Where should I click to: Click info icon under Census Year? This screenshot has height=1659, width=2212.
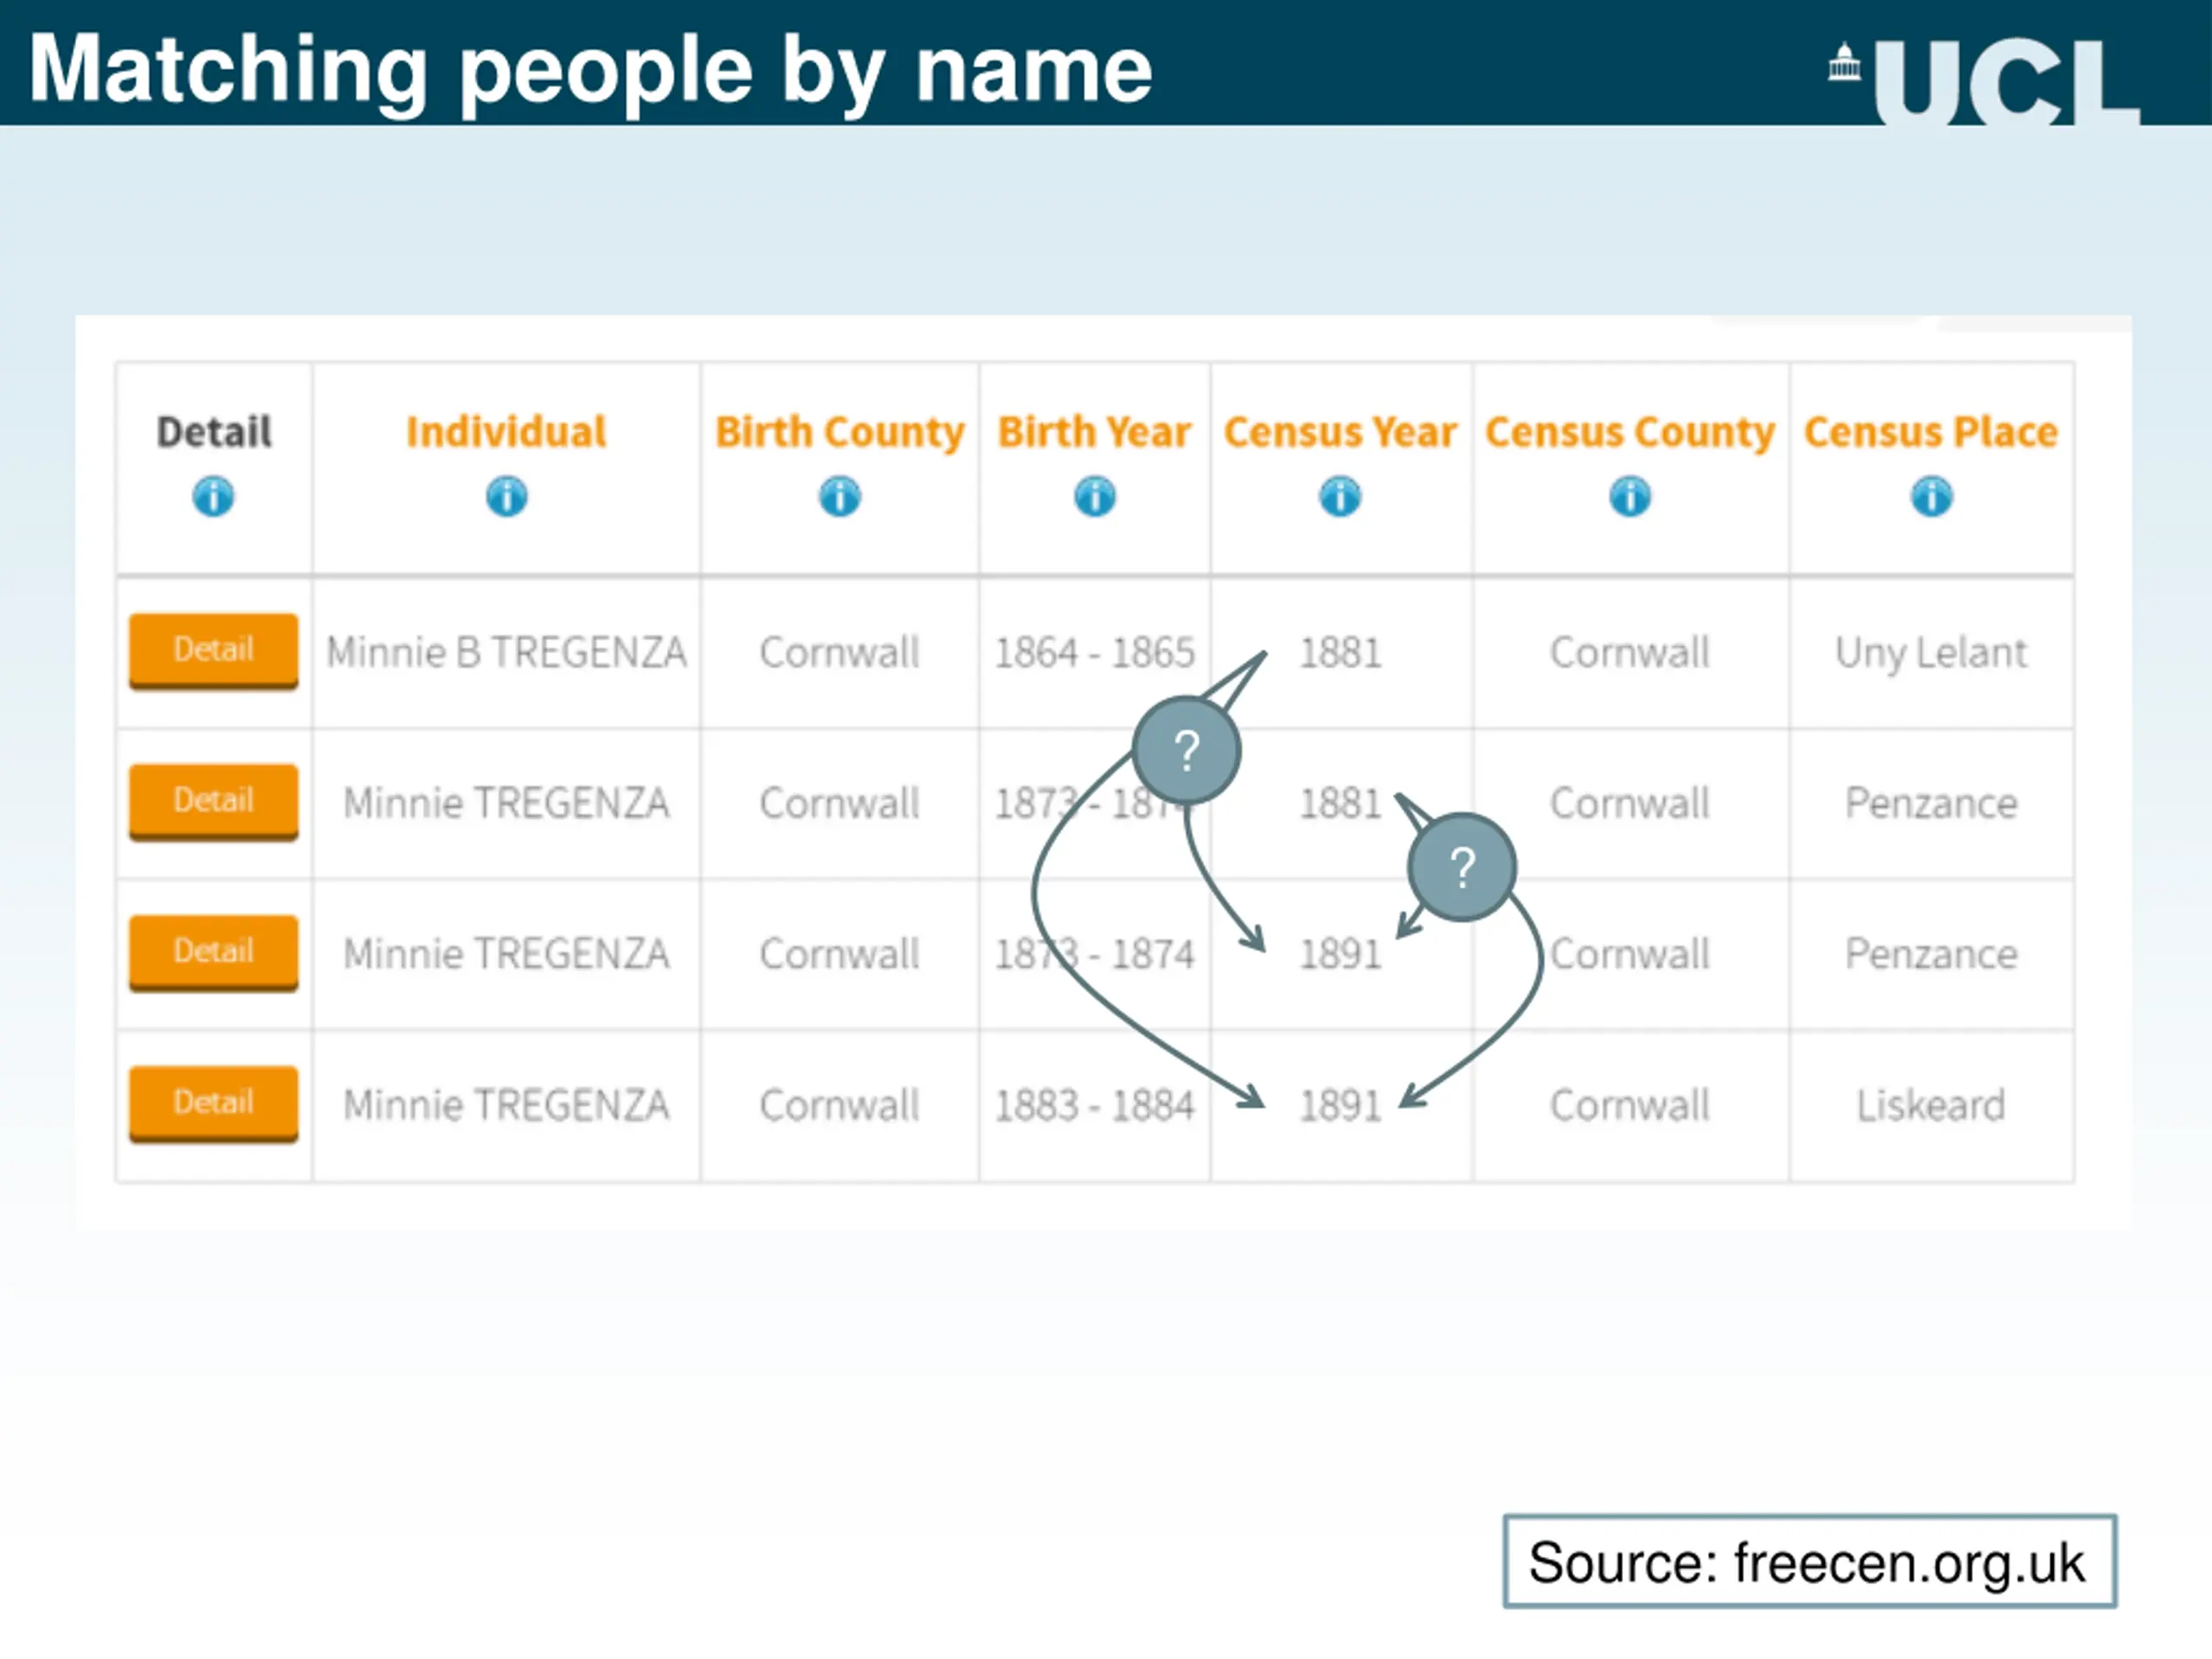[x=1340, y=496]
